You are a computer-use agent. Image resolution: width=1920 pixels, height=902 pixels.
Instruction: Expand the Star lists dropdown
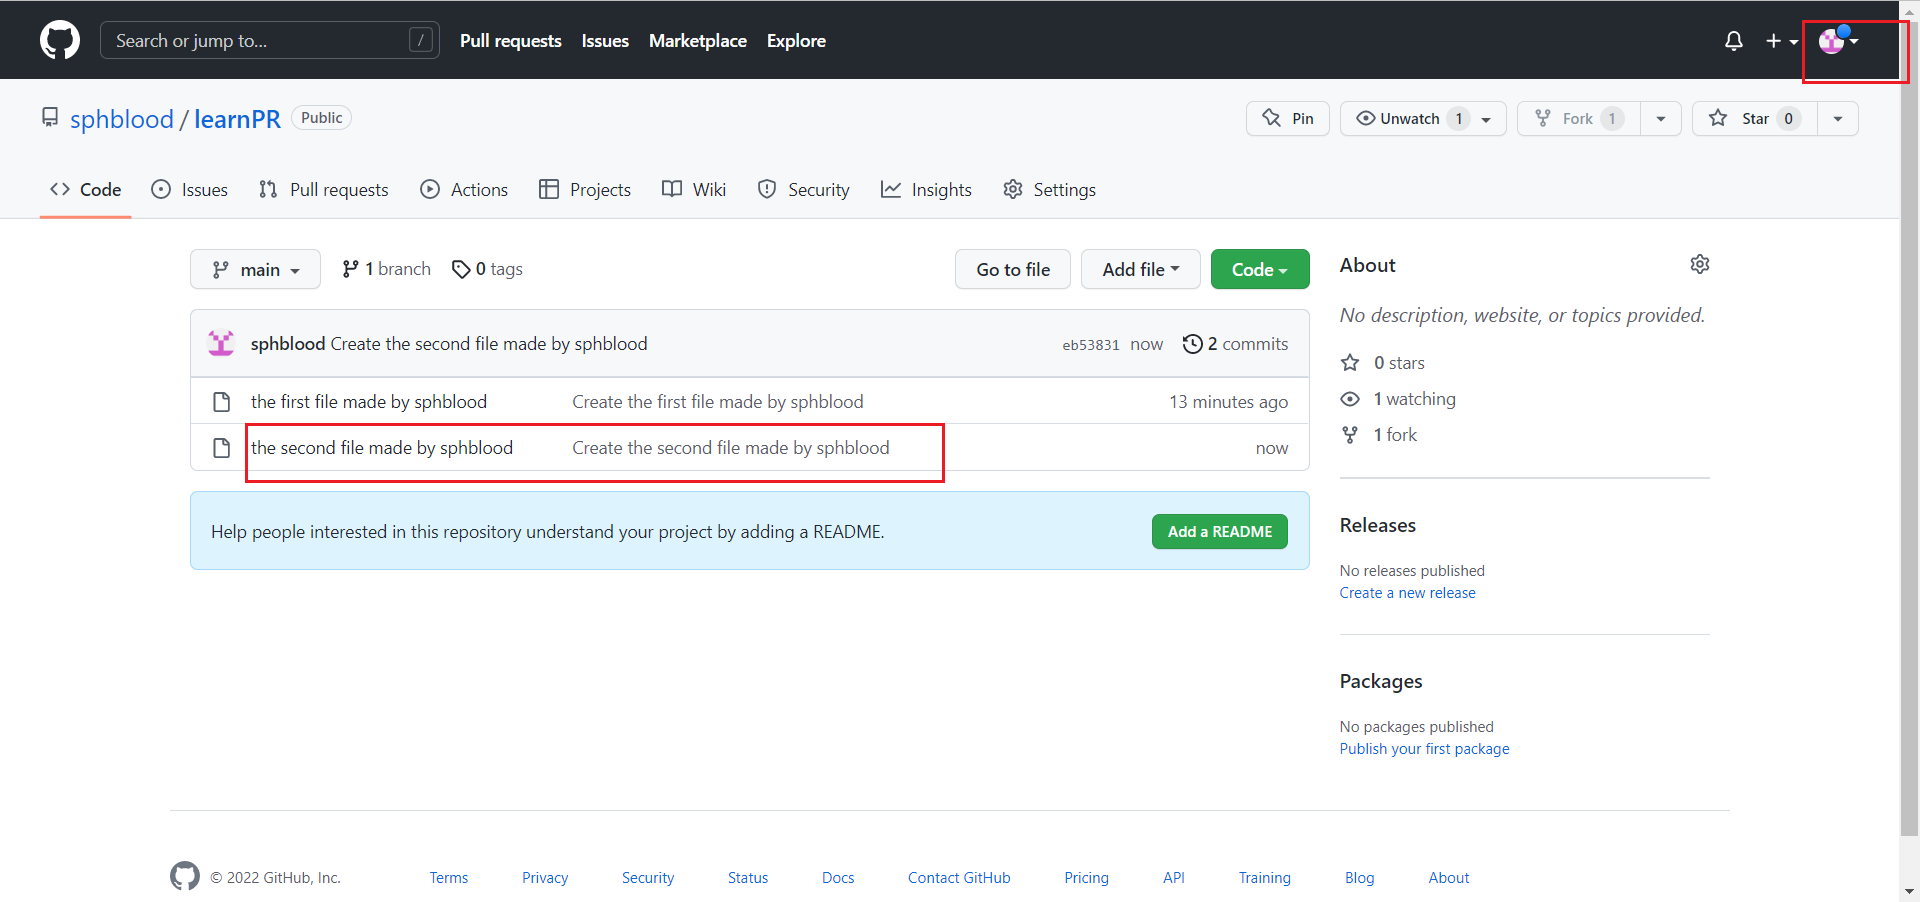(1838, 118)
